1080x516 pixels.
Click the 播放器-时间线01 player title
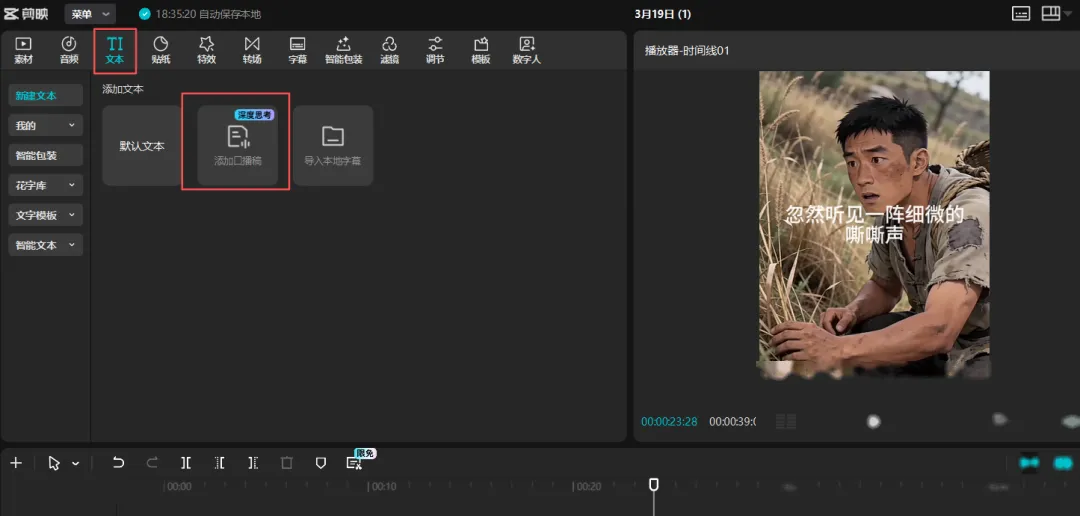(687, 50)
